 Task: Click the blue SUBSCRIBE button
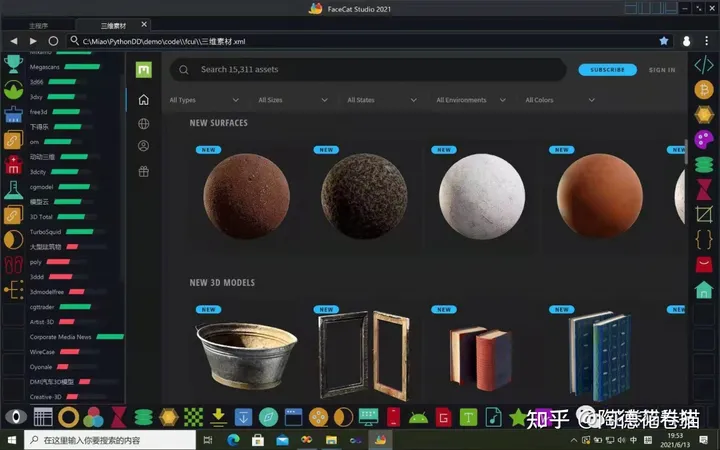pos(607,70)
